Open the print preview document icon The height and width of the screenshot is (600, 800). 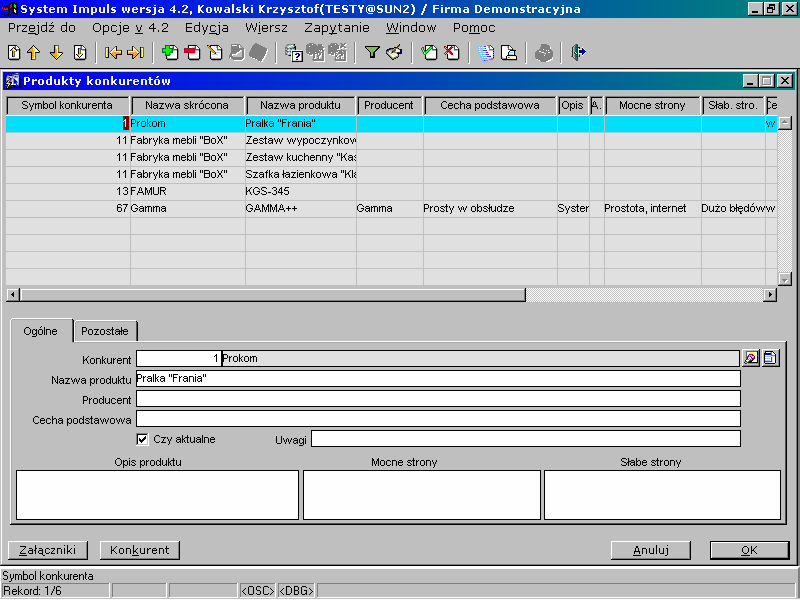pyautogui.click(x=509, y=53)
